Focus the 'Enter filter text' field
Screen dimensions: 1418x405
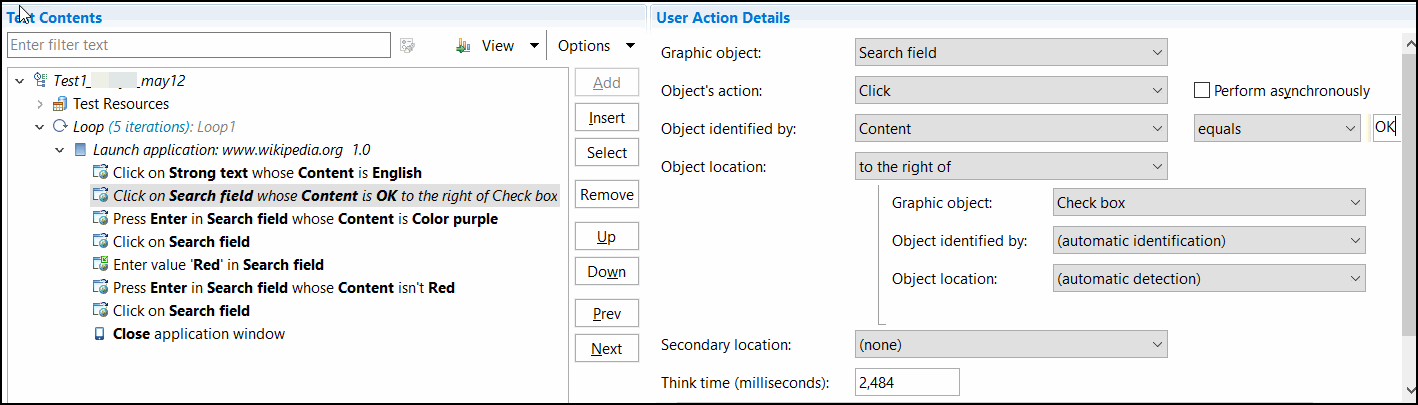(198, 45)
